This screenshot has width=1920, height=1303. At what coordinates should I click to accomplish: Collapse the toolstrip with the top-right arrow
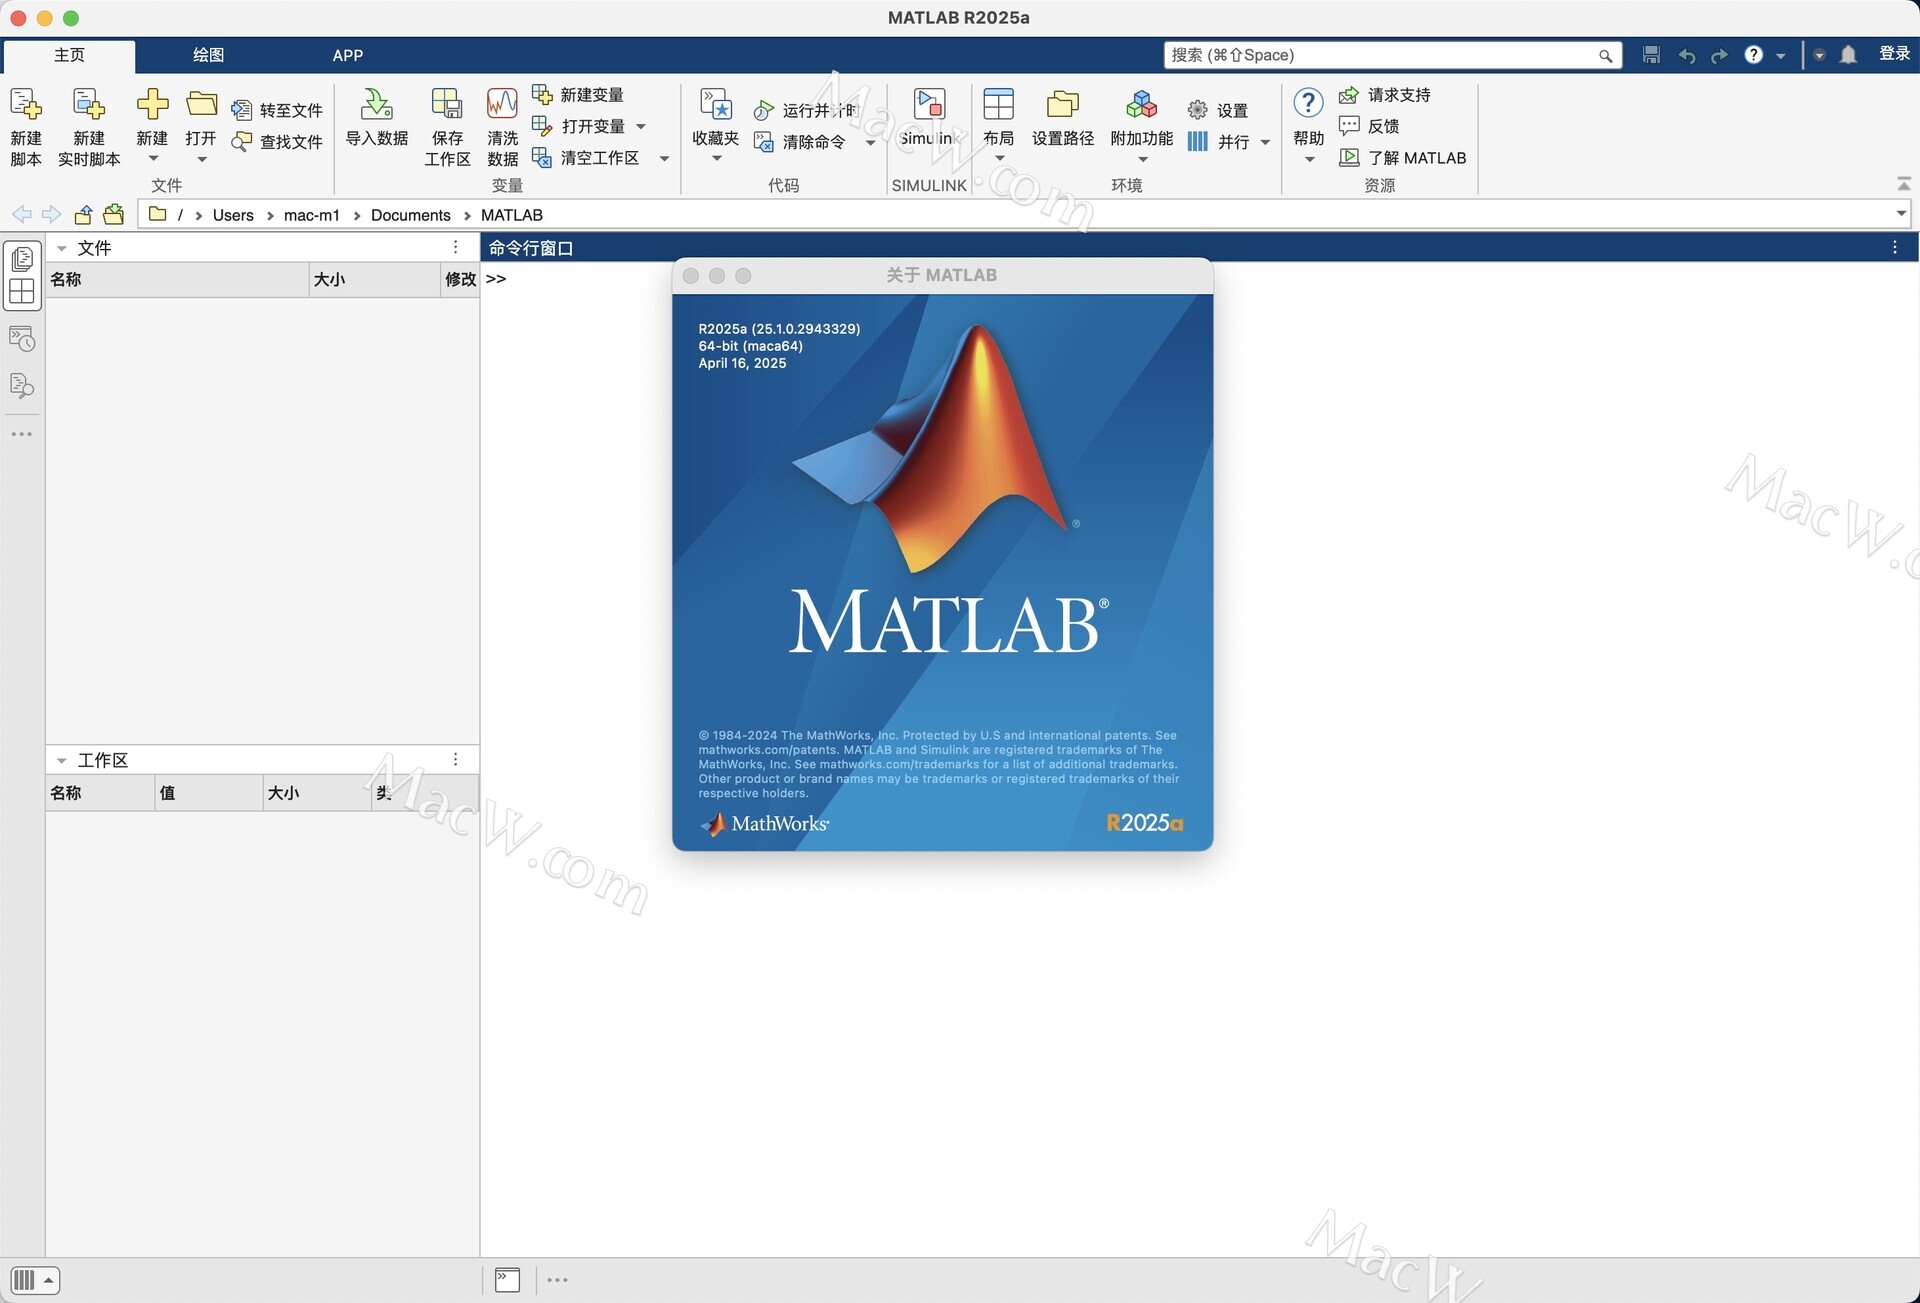pyautogui.click(x=1903, y=184)
